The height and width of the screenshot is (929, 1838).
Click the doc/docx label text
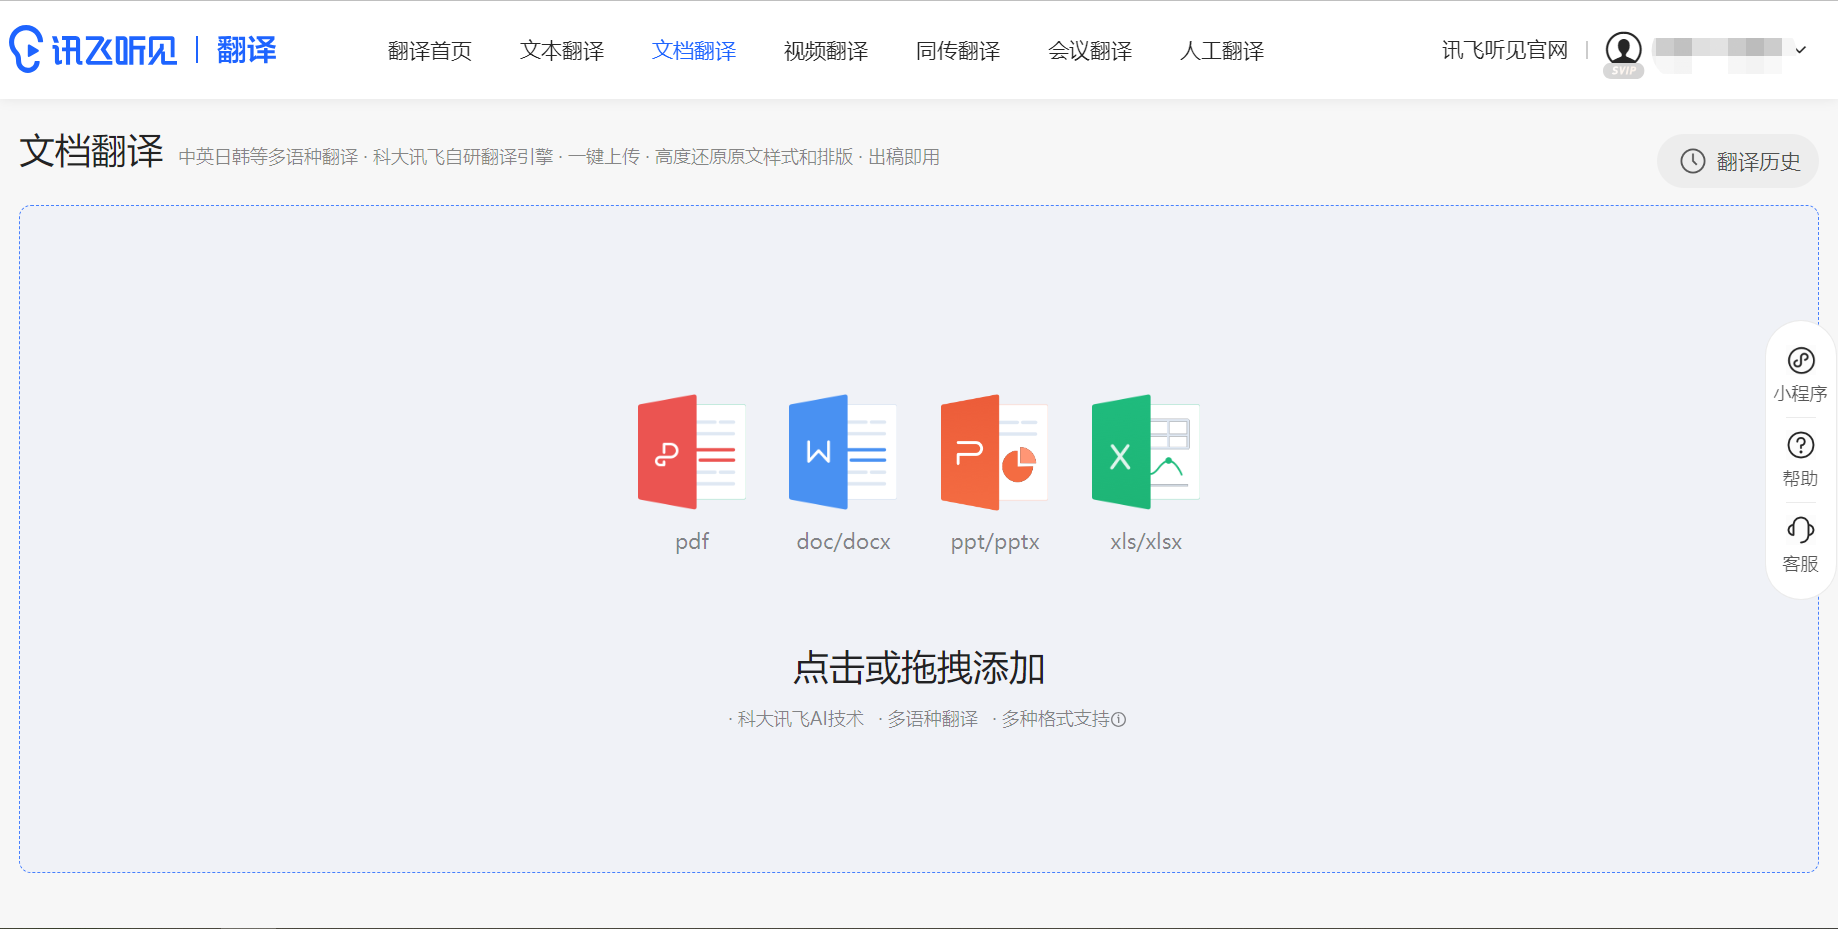click(843, 542)
